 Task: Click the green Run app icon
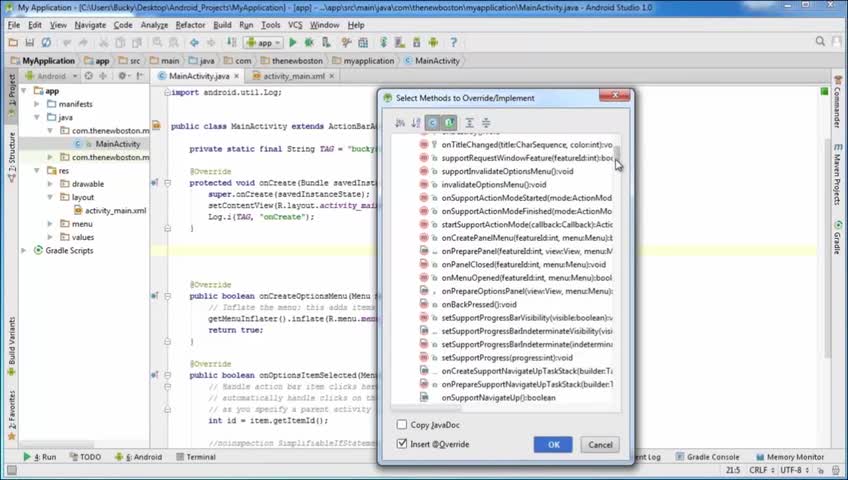pos(293,42)
